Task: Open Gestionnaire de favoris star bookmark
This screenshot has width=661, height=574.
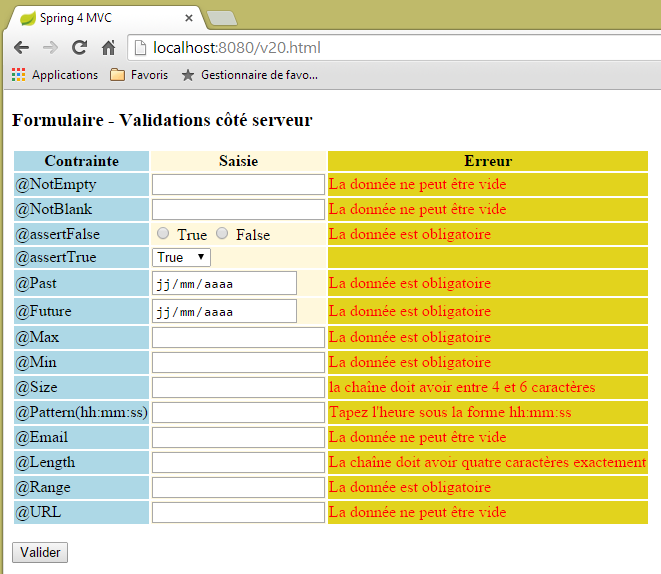Action: [249, 75]
